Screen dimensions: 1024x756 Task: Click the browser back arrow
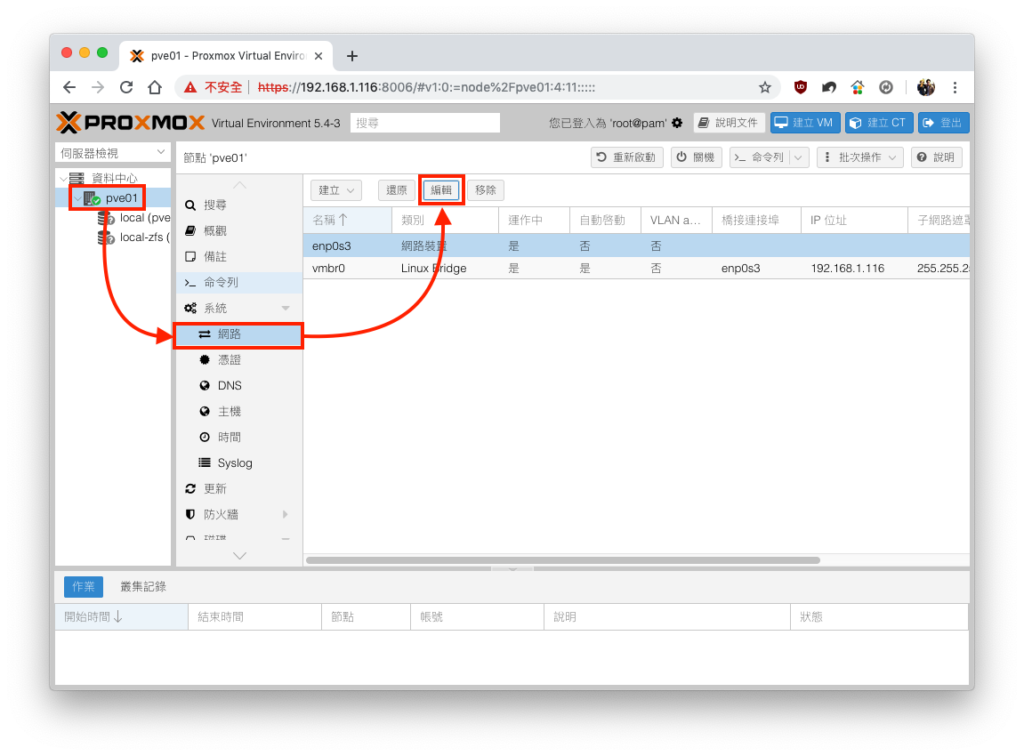point(69,87)
